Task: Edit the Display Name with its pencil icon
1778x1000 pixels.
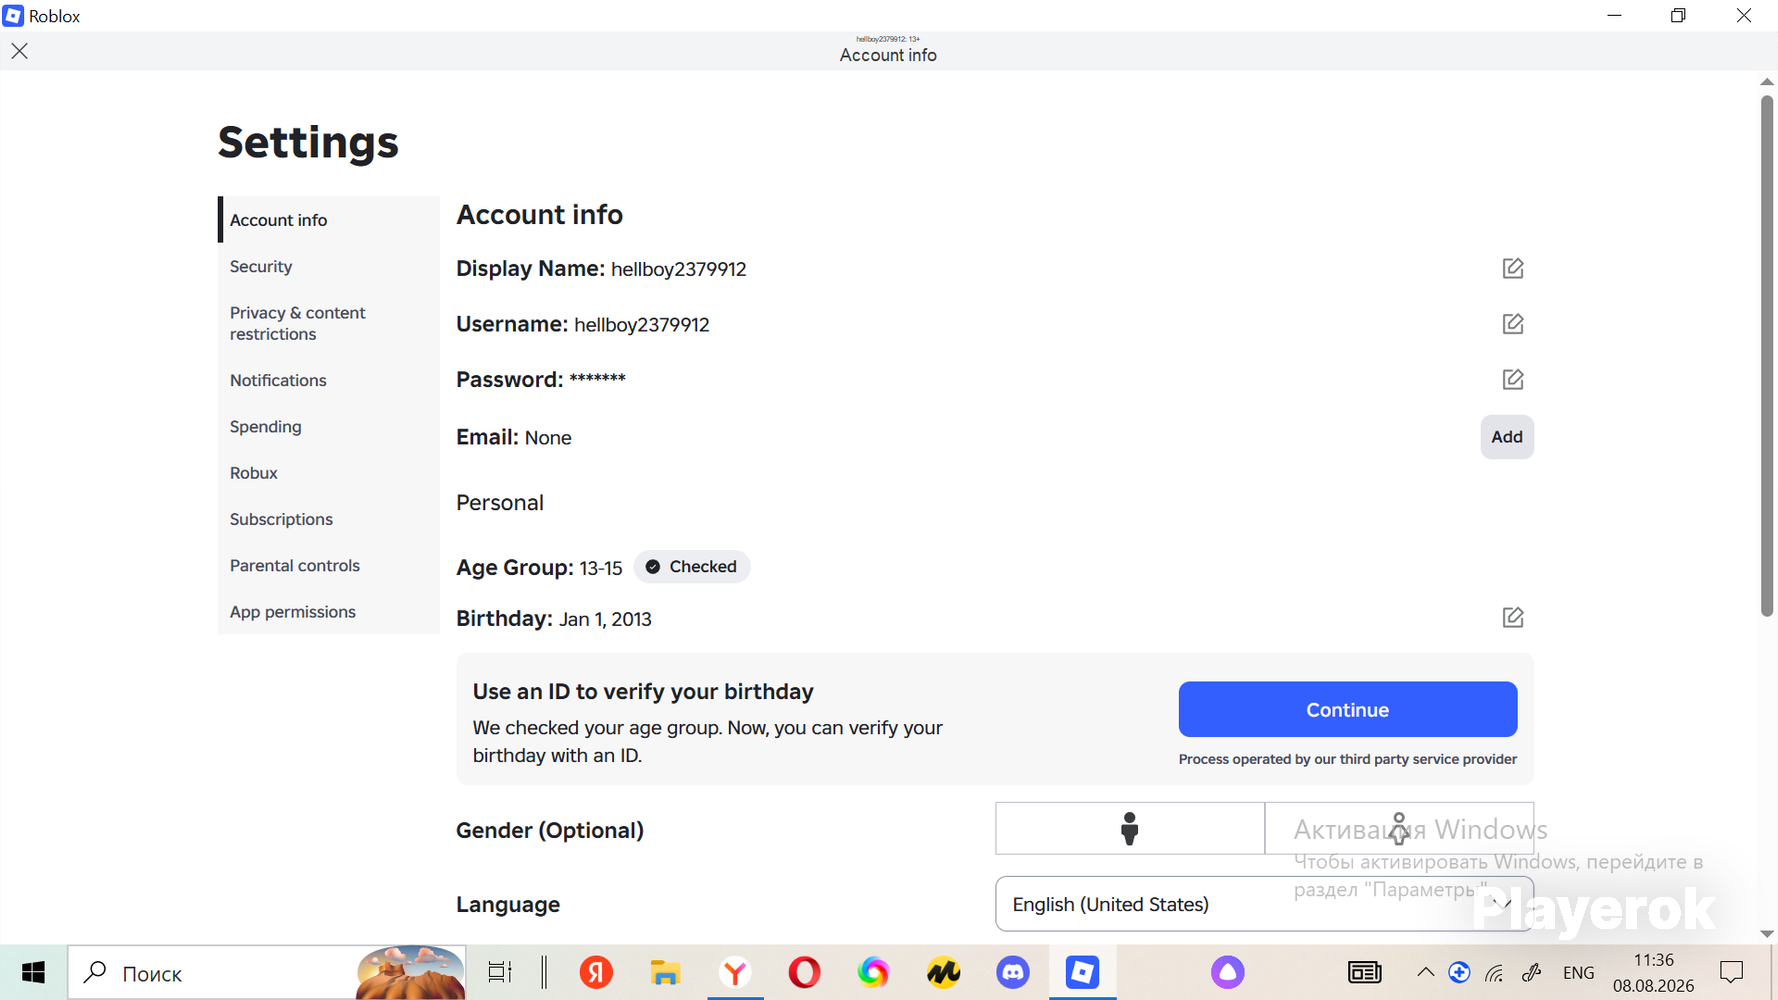Action: pos(1513,268)
